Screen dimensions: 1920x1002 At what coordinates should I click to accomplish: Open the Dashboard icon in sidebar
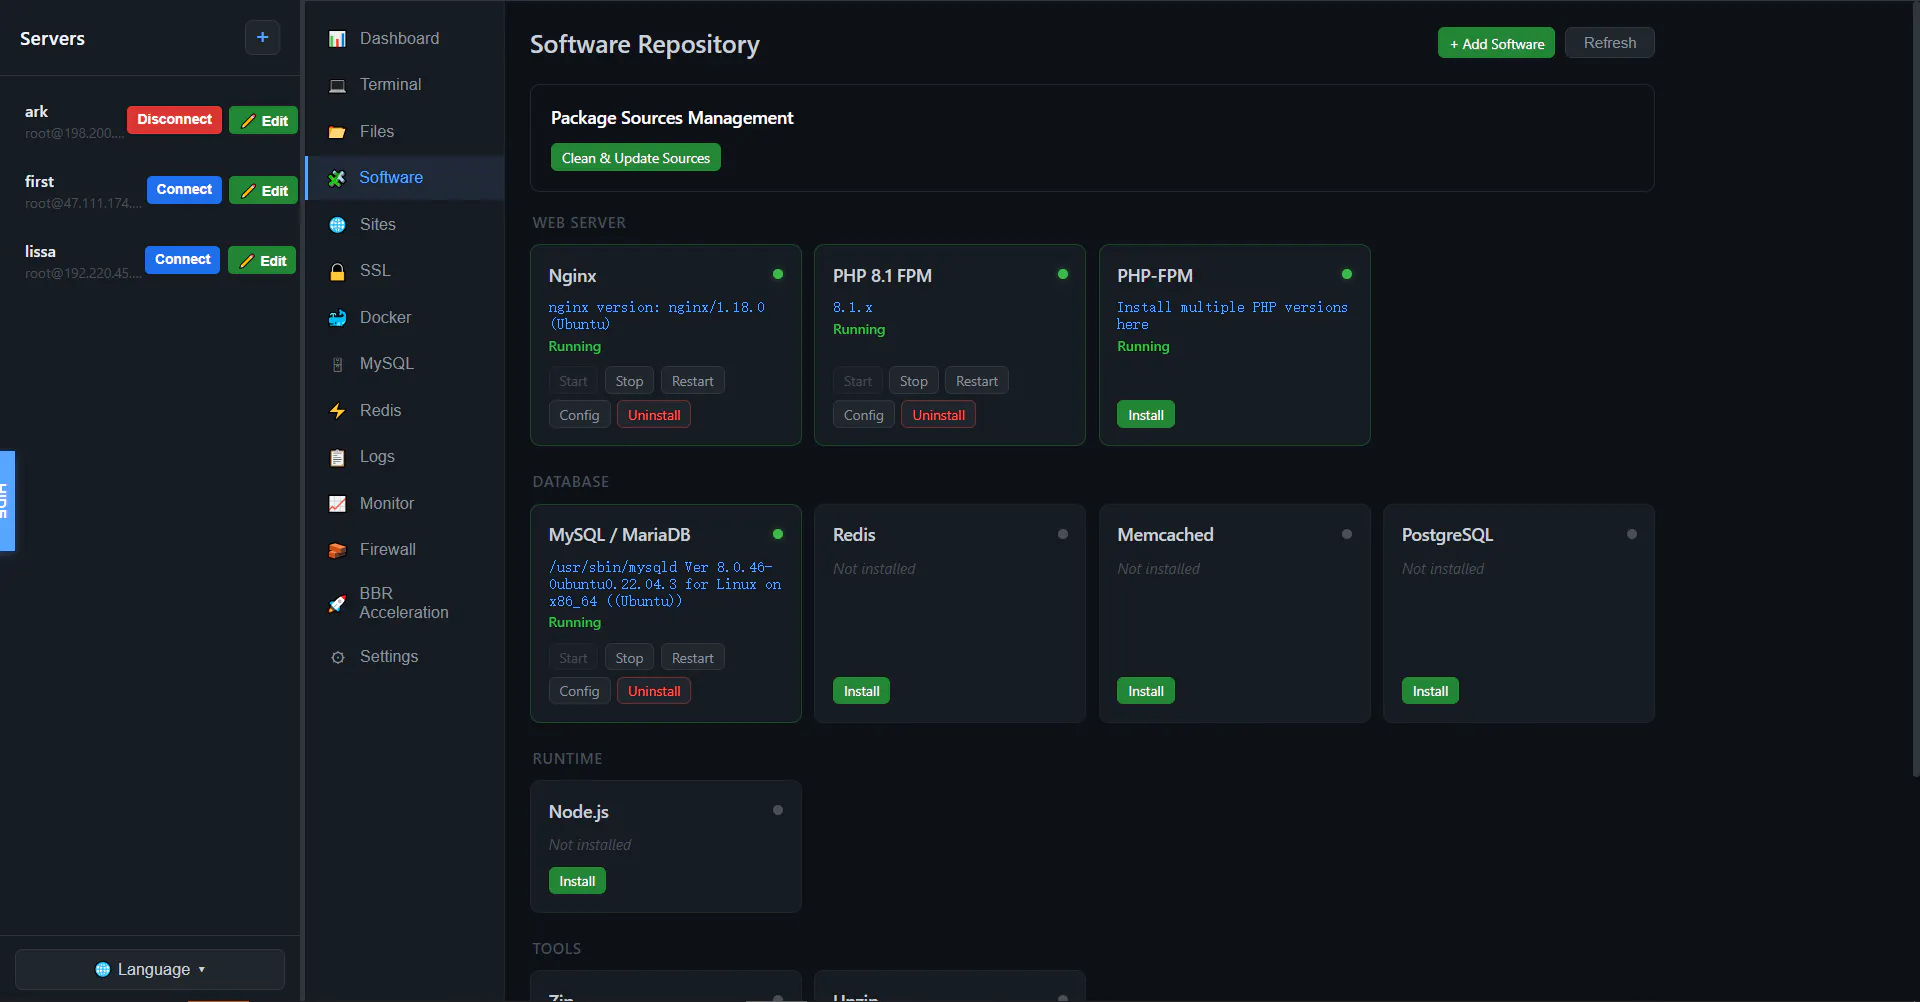point(338,39)
